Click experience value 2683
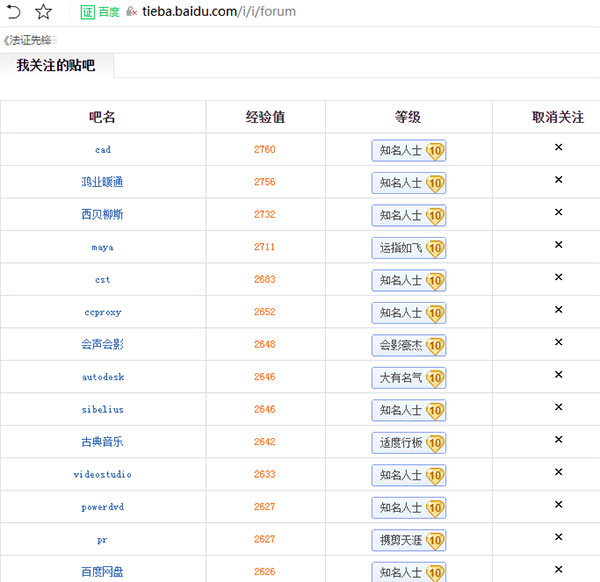 click(x=265, y=279)
